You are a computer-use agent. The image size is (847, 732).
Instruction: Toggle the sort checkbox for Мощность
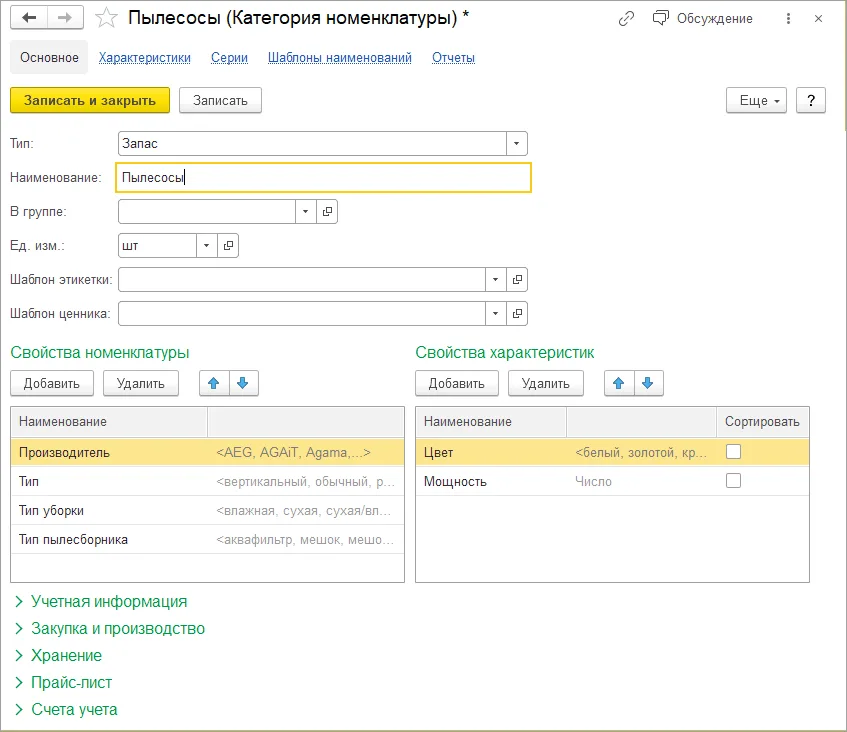pyautogui.click(x=733, y=480)
